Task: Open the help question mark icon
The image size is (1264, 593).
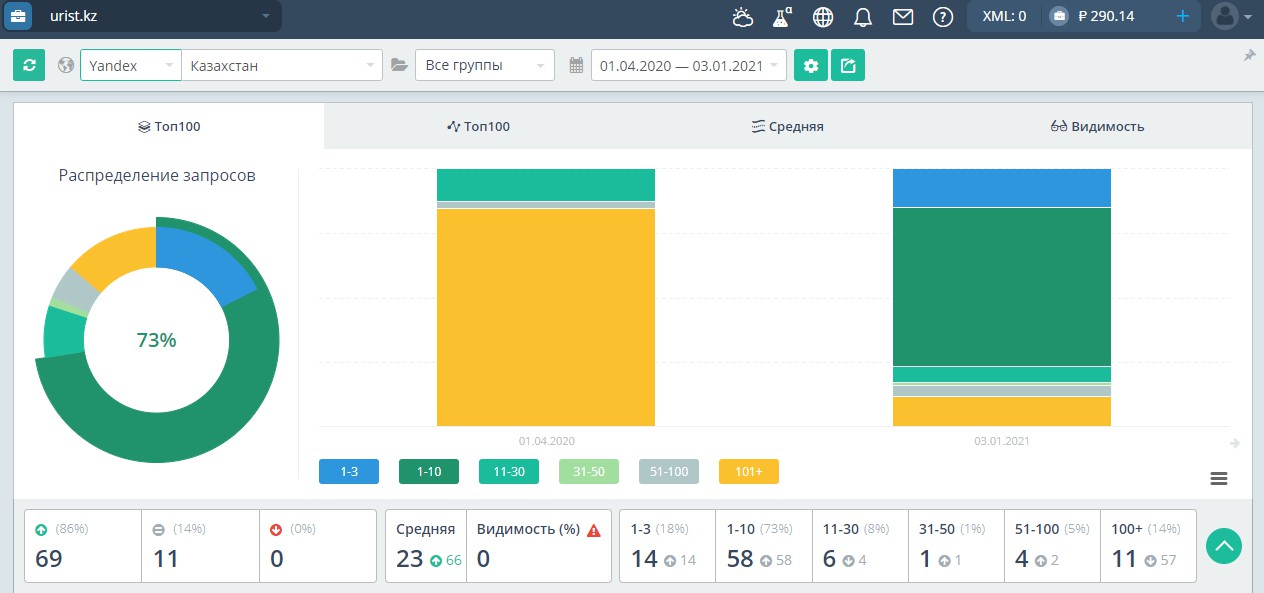Action: click(942, 16)
